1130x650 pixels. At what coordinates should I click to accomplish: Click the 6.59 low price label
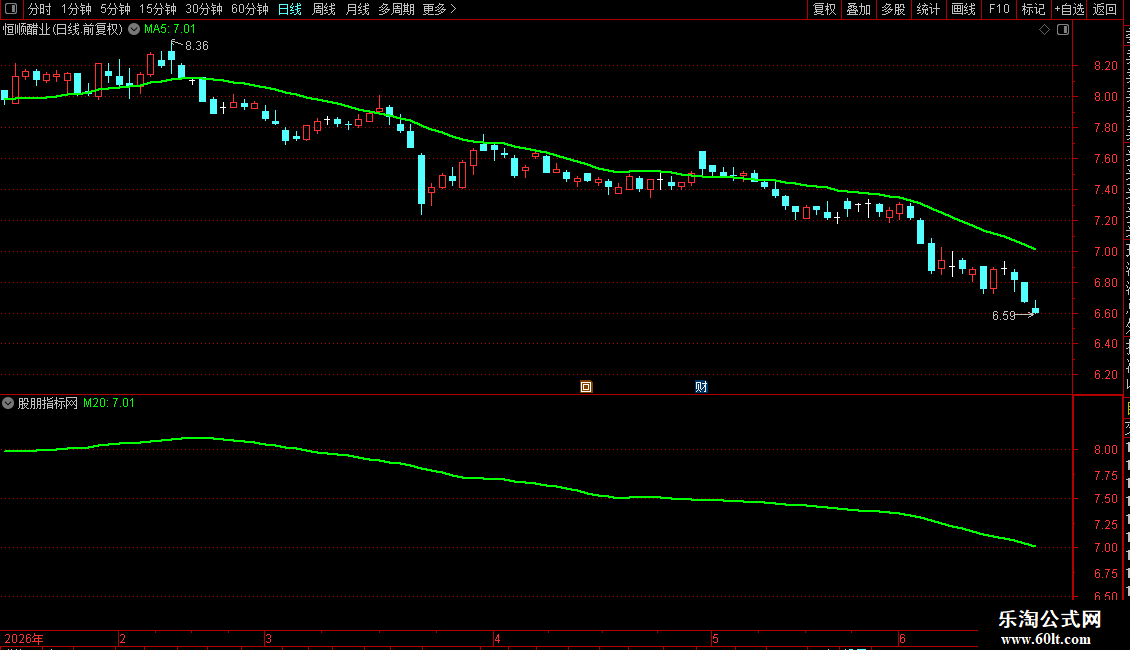pos(1004,316)
